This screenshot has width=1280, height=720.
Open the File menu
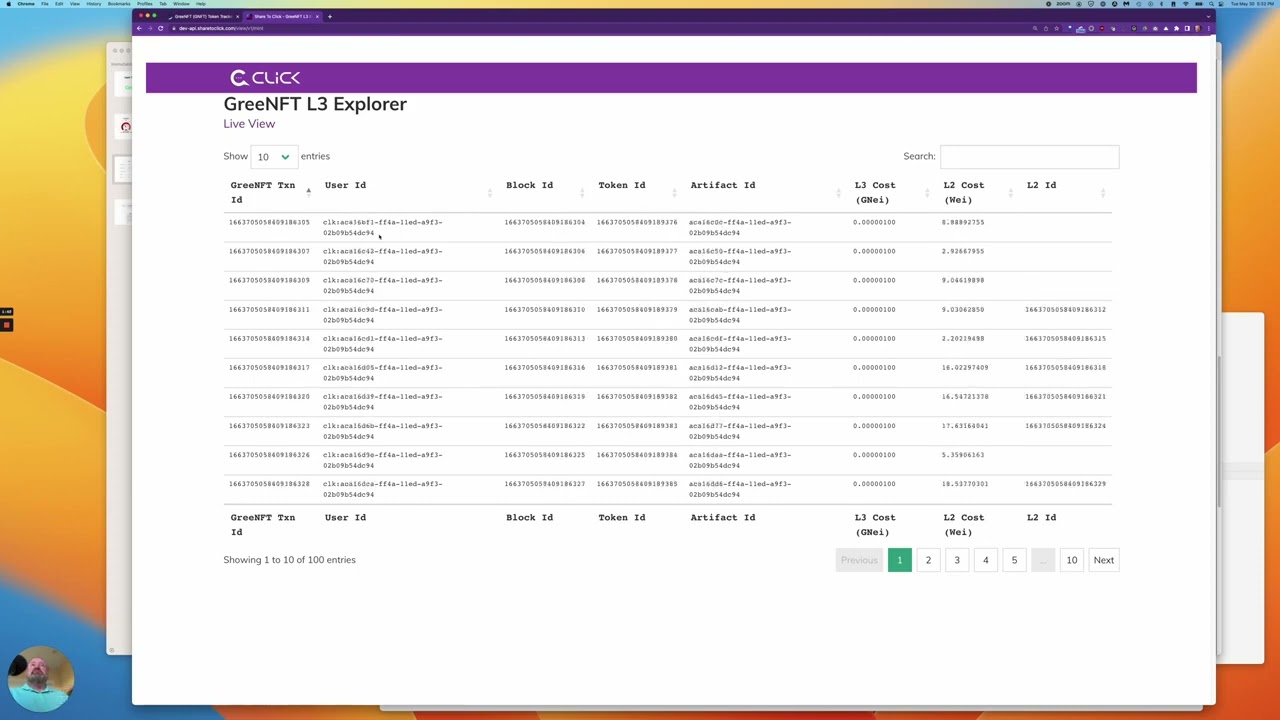tap(45, 4)
